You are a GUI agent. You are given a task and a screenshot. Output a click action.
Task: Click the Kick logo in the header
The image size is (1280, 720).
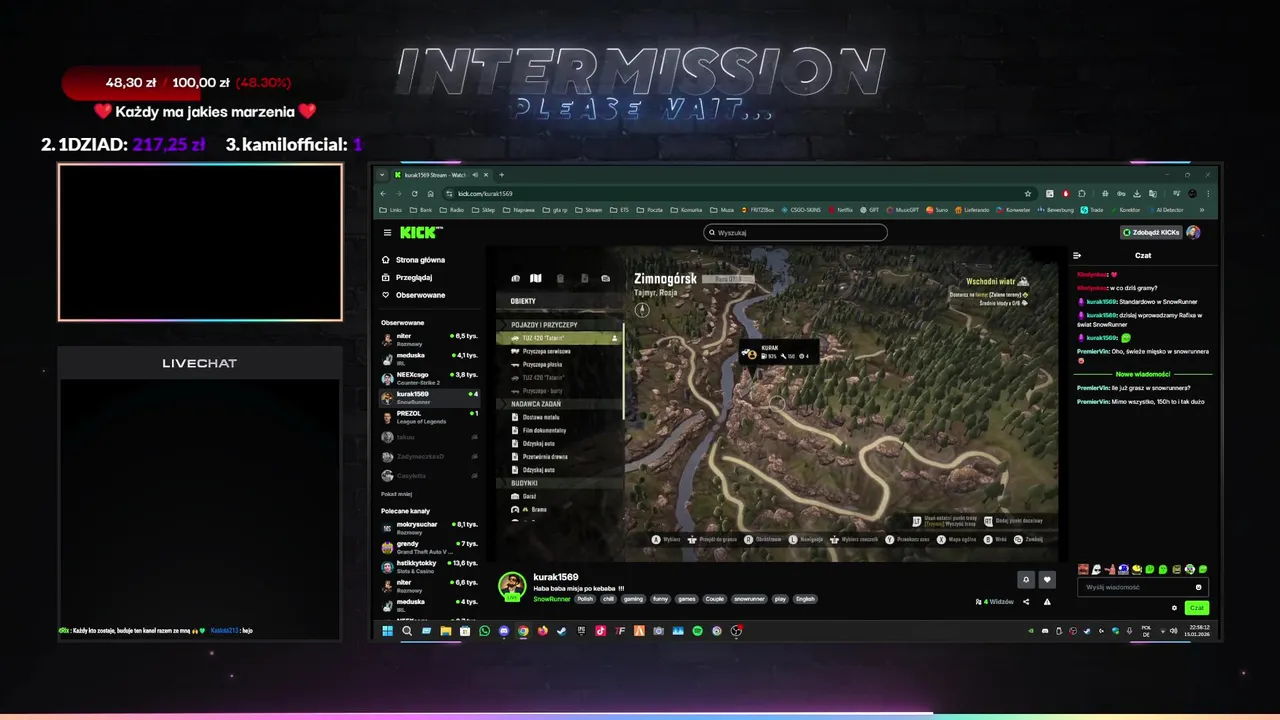coord(421,232)
